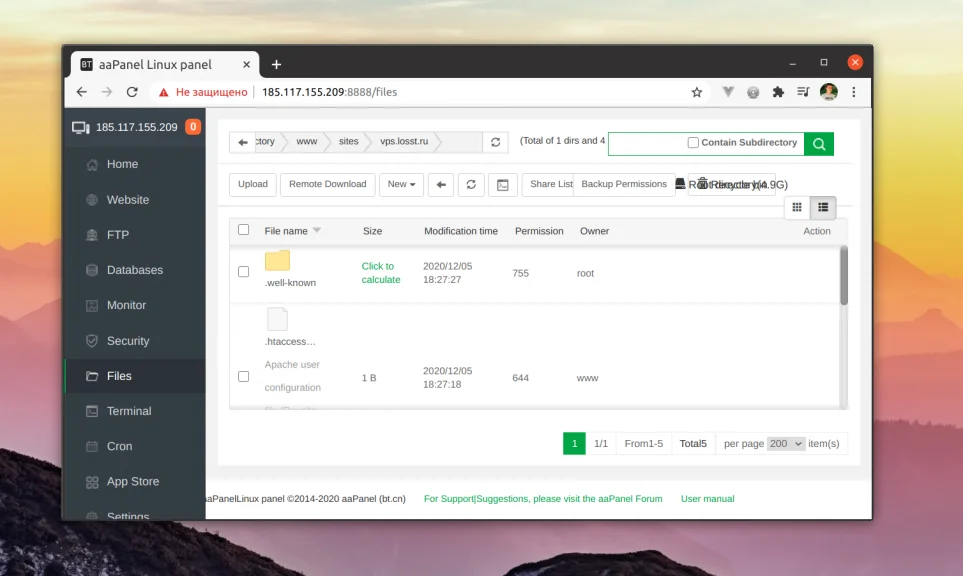Click the Upload button
The image size is (963, 576).
point(252,184)
